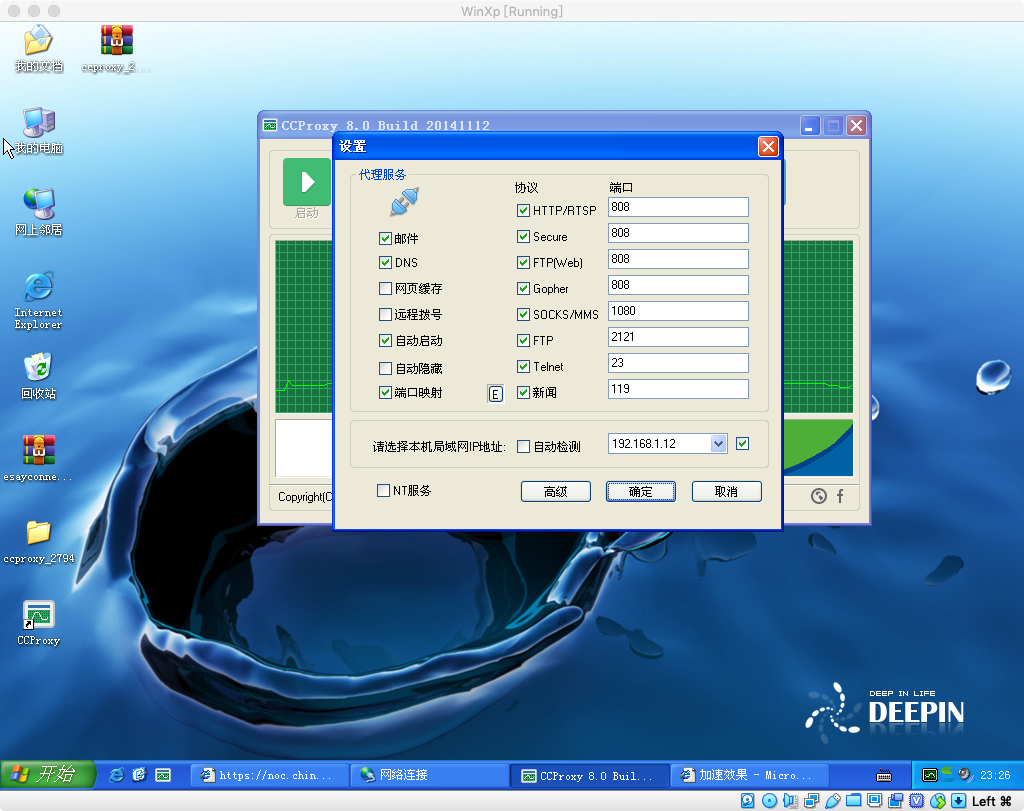Click the small E button beside port mapping
Image resolution: width=1024 pixels, height=811 pixels.
495,394
